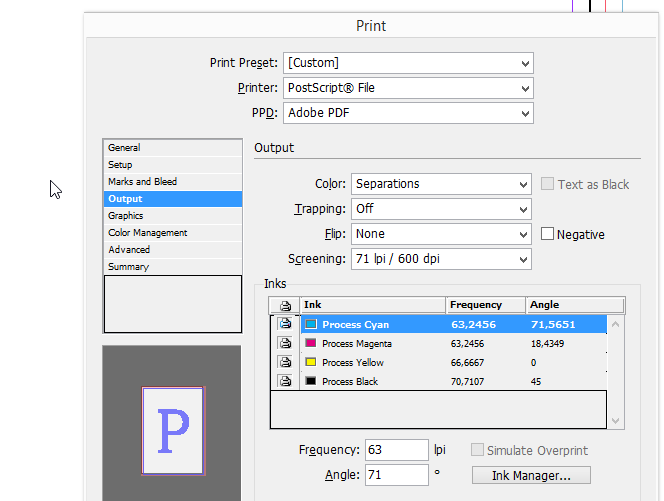Select the Process Magenta ink row
Viewport: 664px width, 501px height.
tap(454, 343)
